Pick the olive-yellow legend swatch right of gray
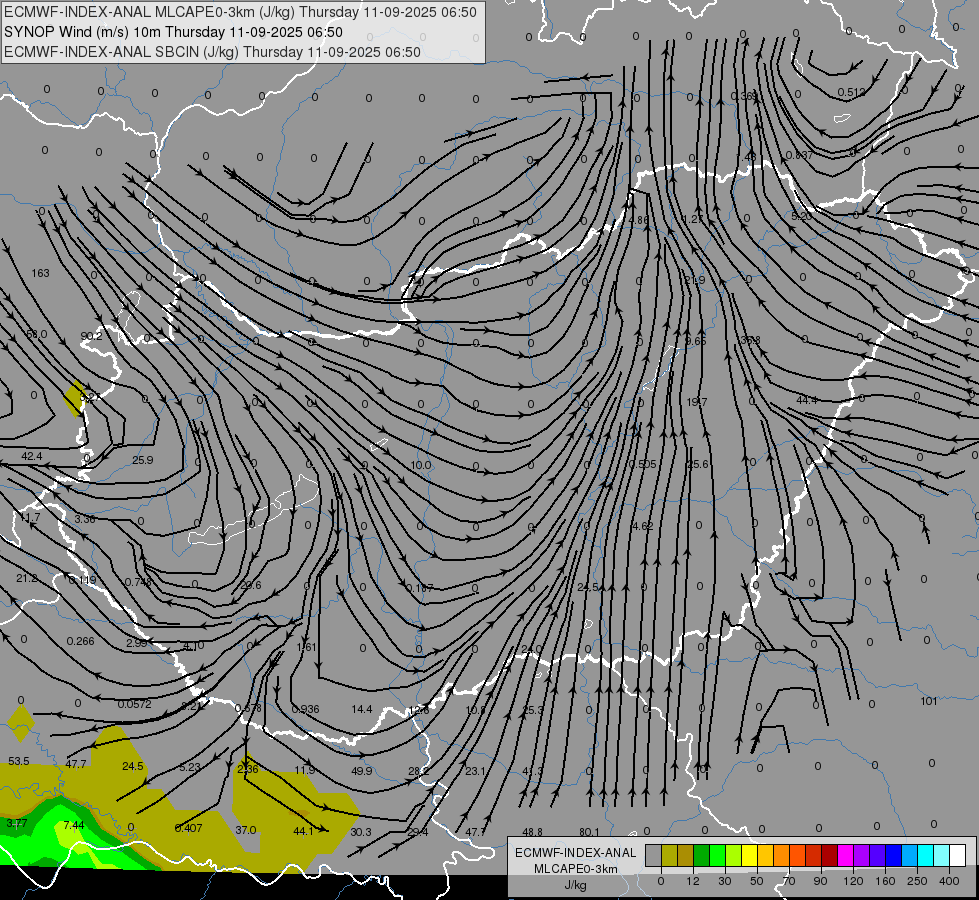979x900 pixels. click(669, 855)
